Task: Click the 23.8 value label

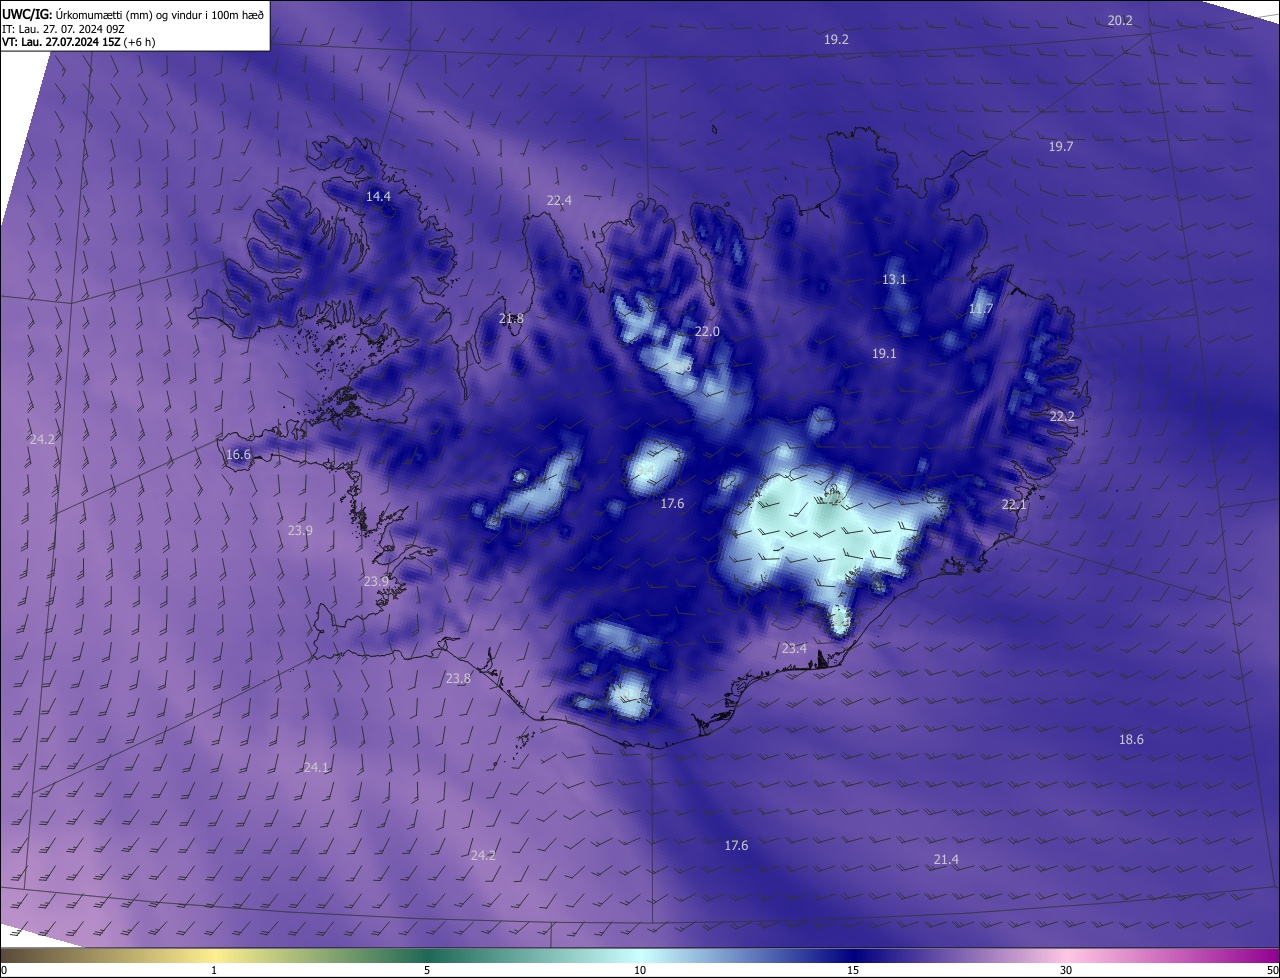Action: [x=458, y=678]
